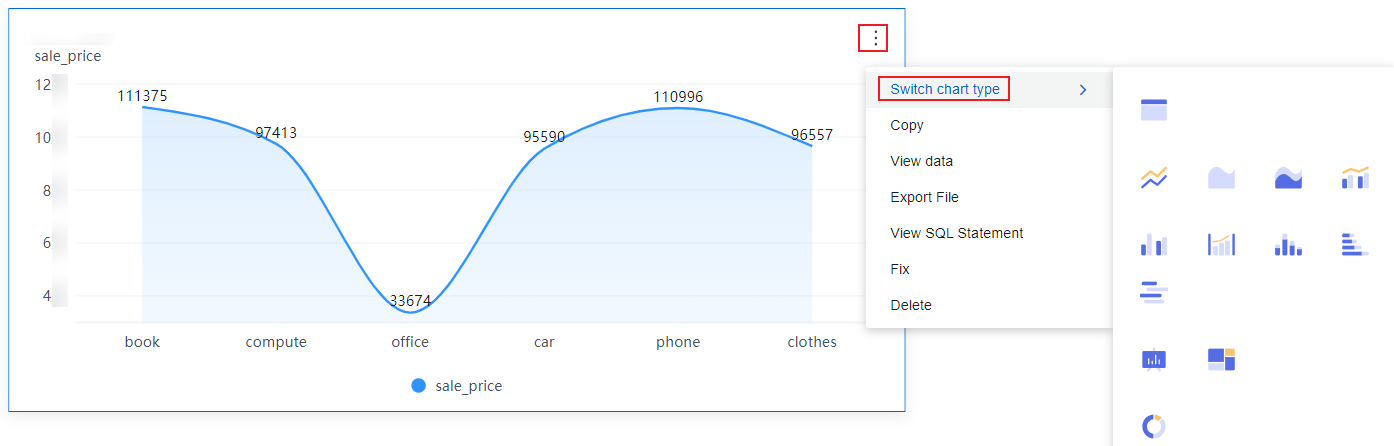Select the combined bar-line chart icon
This screenshot has height=446, width=1394.
(1355, 178)
